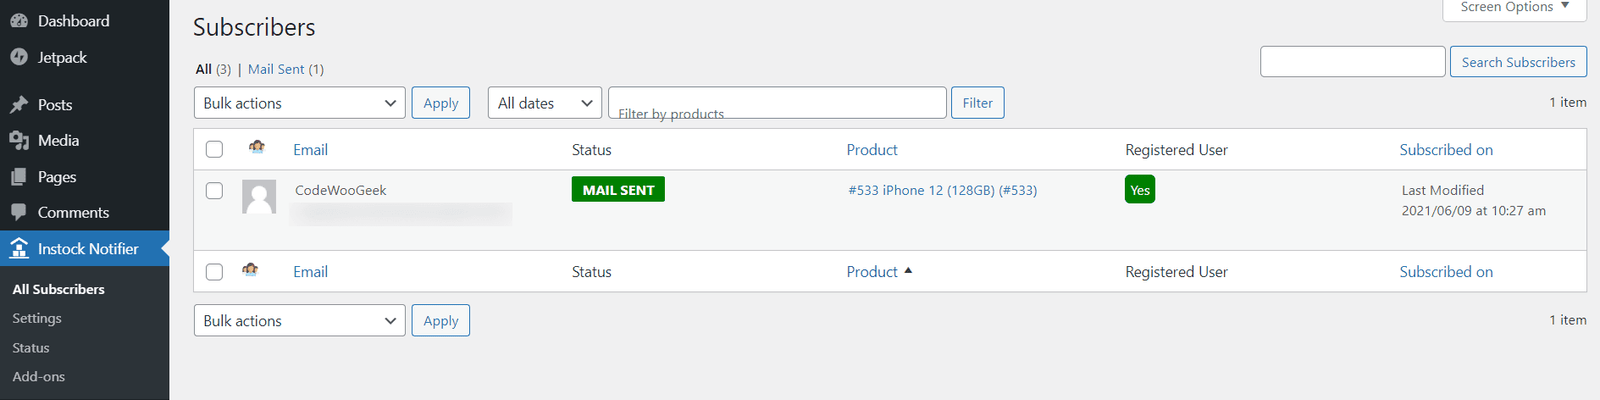Click the Search Subscribers button

tap(1518, 62)
